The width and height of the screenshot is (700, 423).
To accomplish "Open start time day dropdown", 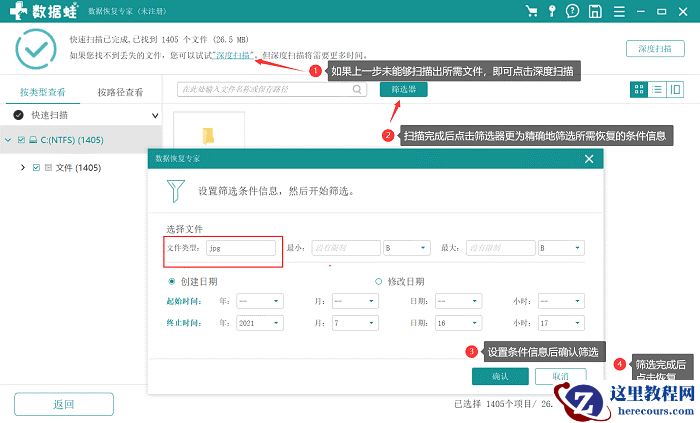I will tap(458, 301).
